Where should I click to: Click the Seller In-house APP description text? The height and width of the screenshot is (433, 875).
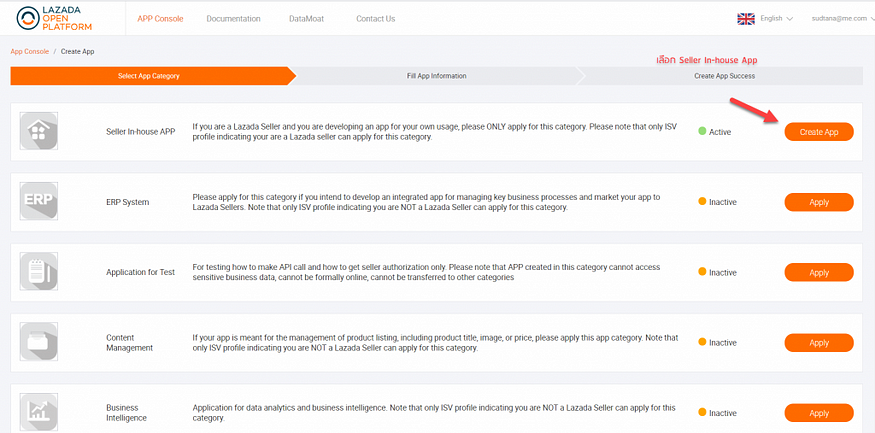coord(435,132)
